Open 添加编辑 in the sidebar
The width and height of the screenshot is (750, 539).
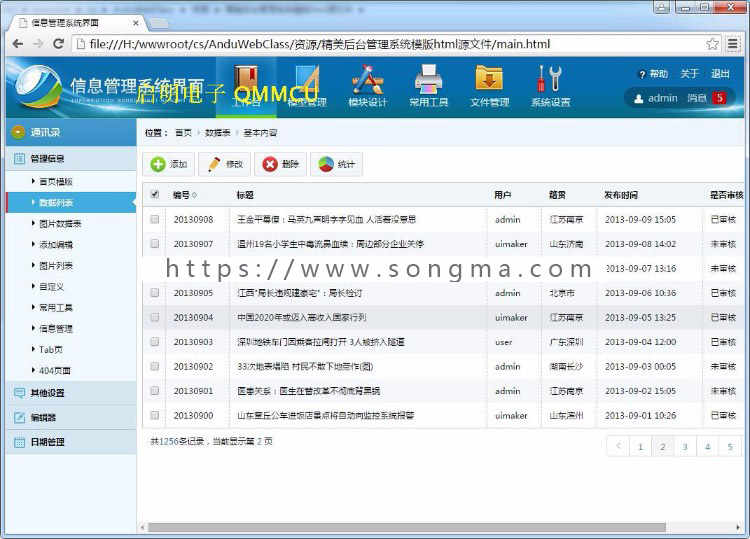55,245
